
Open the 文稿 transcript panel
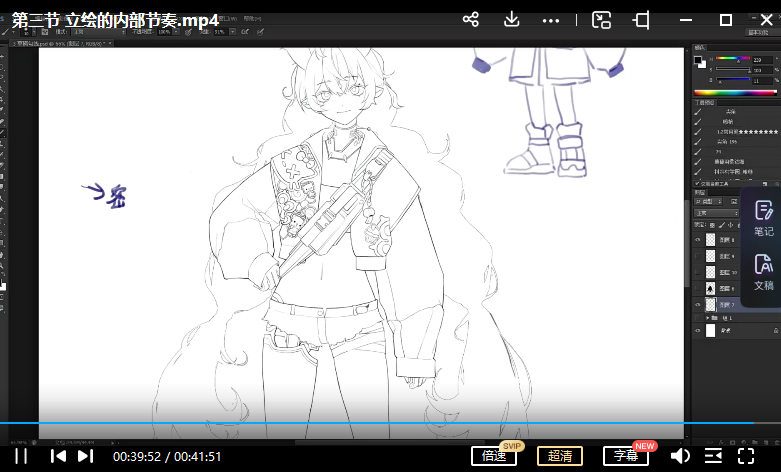click(x=763, y=271)
